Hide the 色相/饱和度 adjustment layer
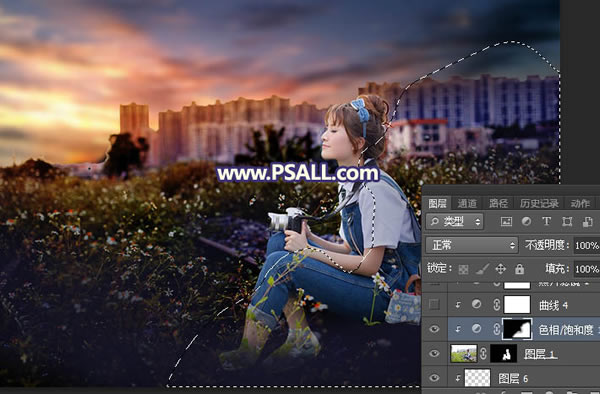 (434, 329)
